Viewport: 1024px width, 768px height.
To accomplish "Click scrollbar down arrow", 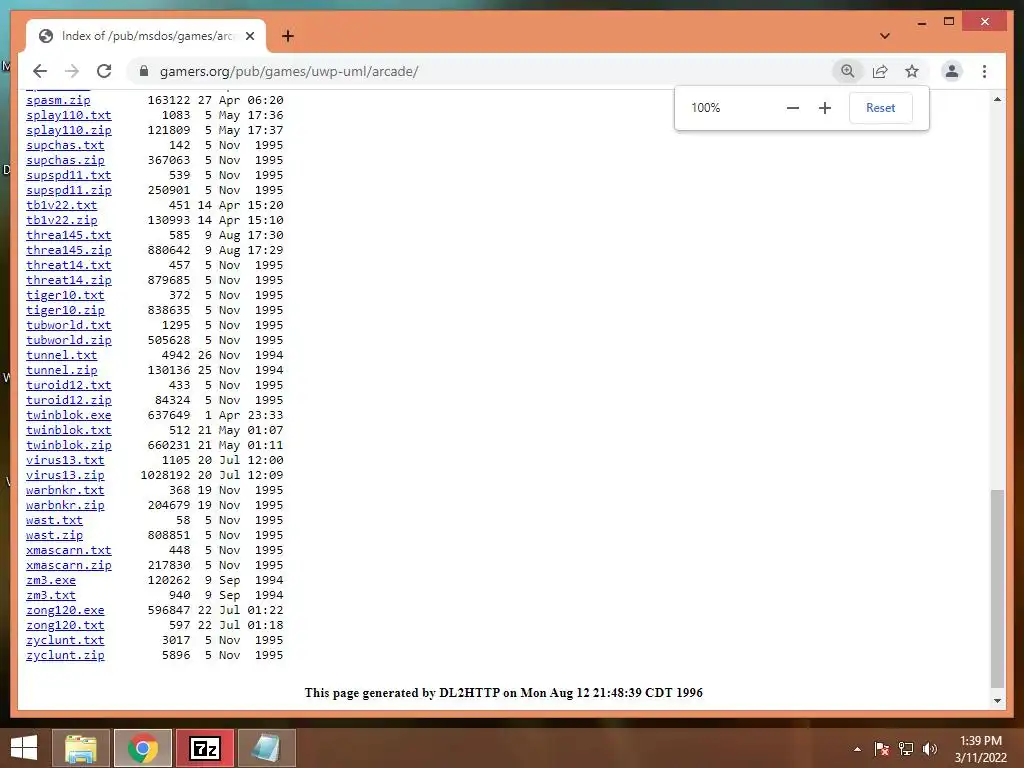I will 997,701.
